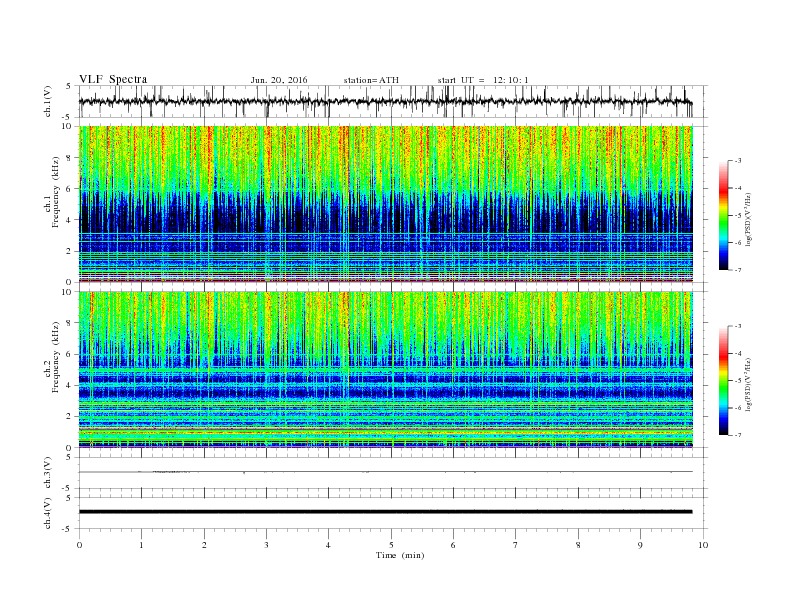Click the "6" kHz tick on ch.1 frequency axis

click(70, 189)
